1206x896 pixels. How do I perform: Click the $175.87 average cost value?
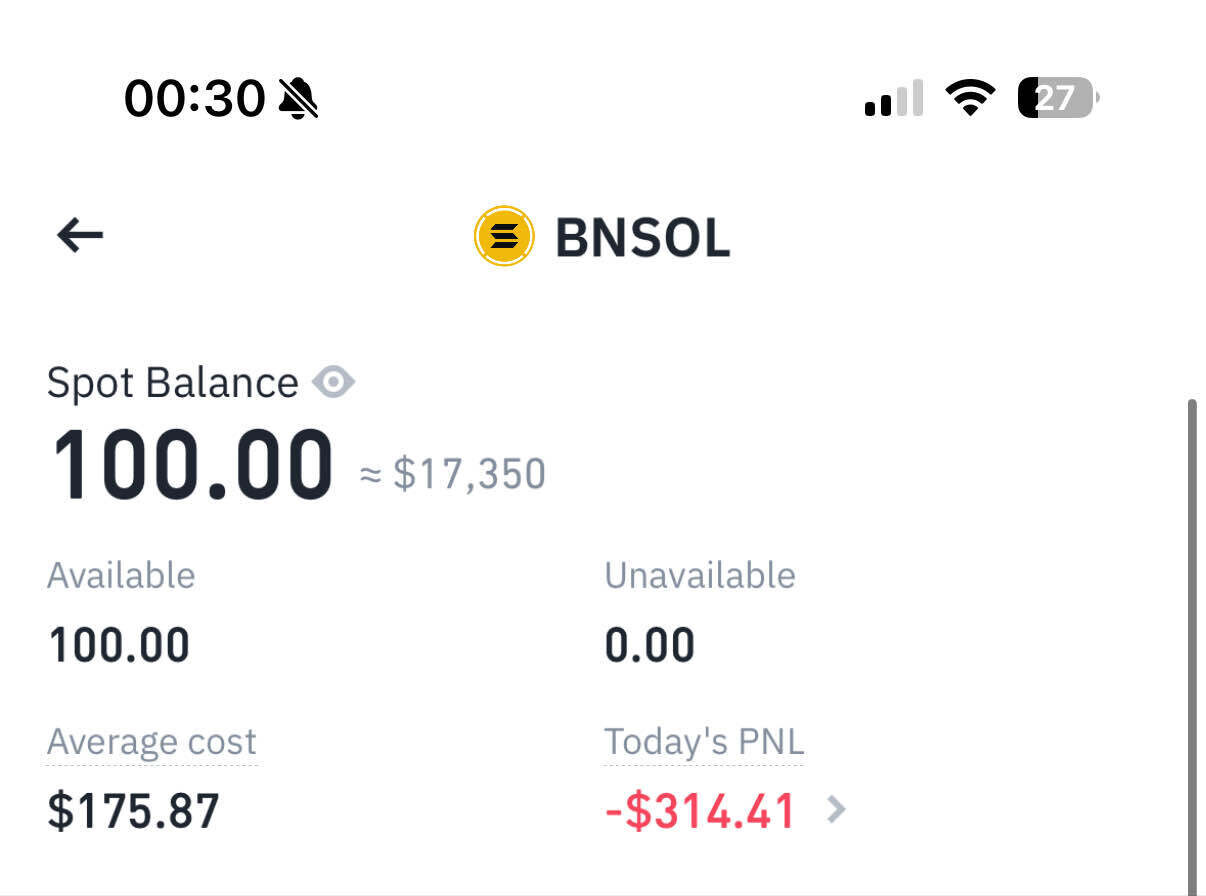point(133,811)
